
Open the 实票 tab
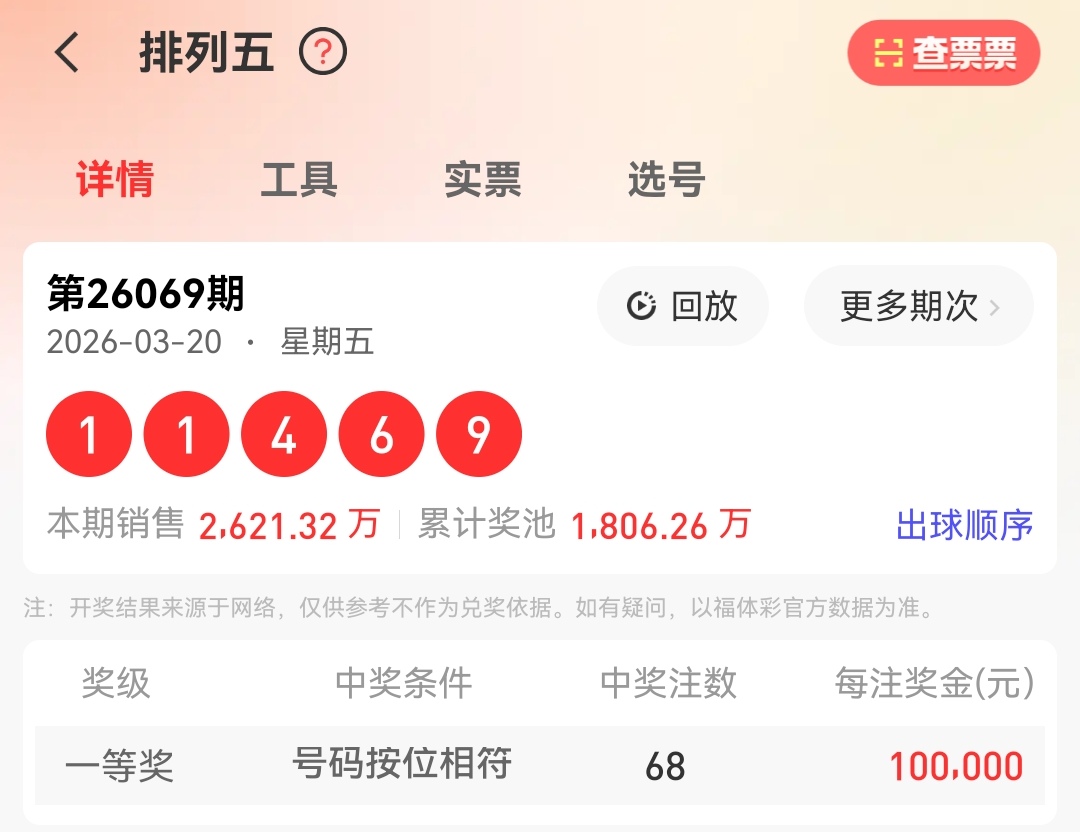pos(483,179)
